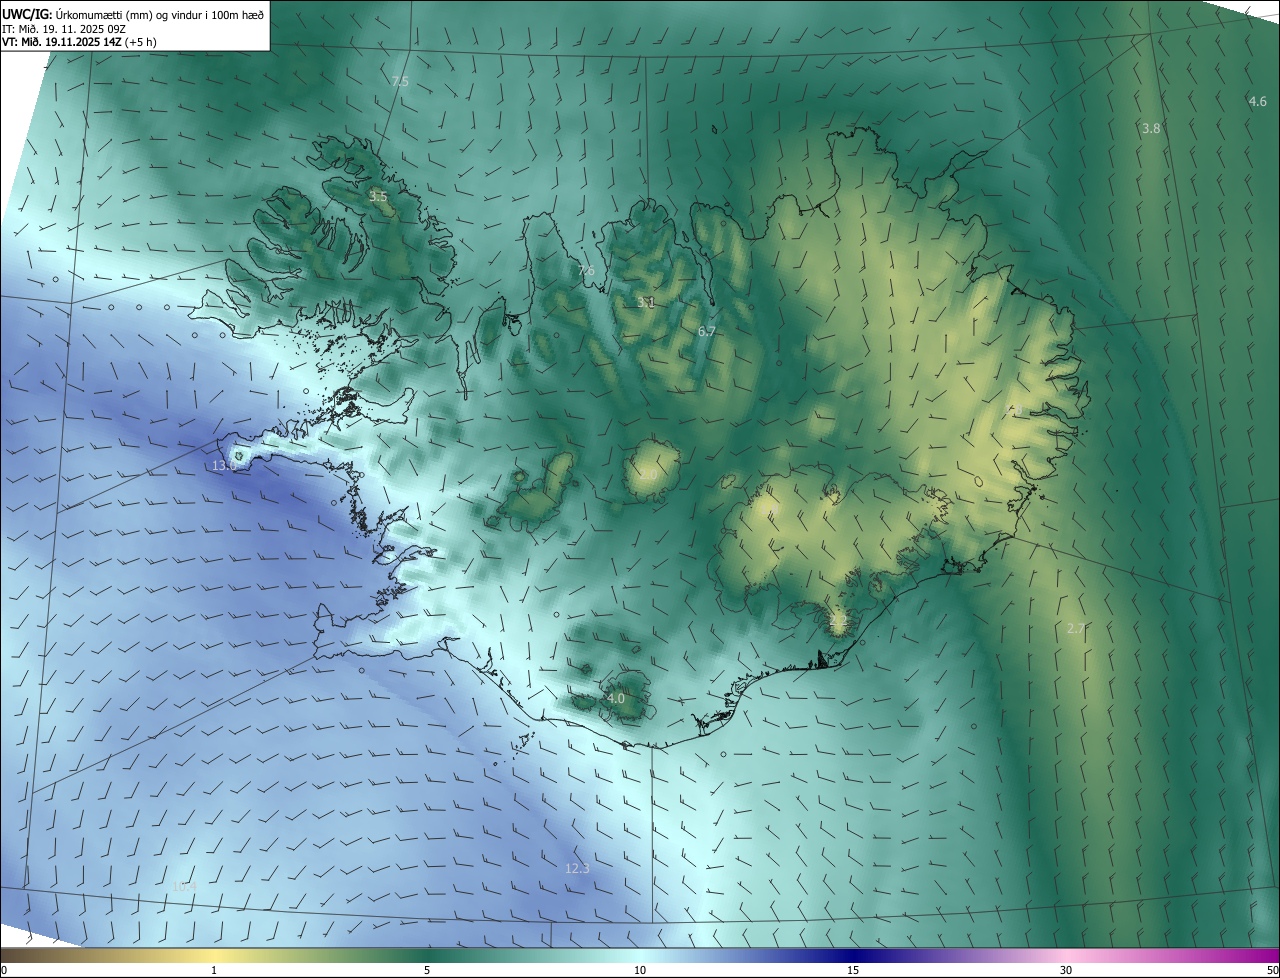Click the 2.7 value off the southeast coast
The image size is (1280, 978).
coord(1076,628)
